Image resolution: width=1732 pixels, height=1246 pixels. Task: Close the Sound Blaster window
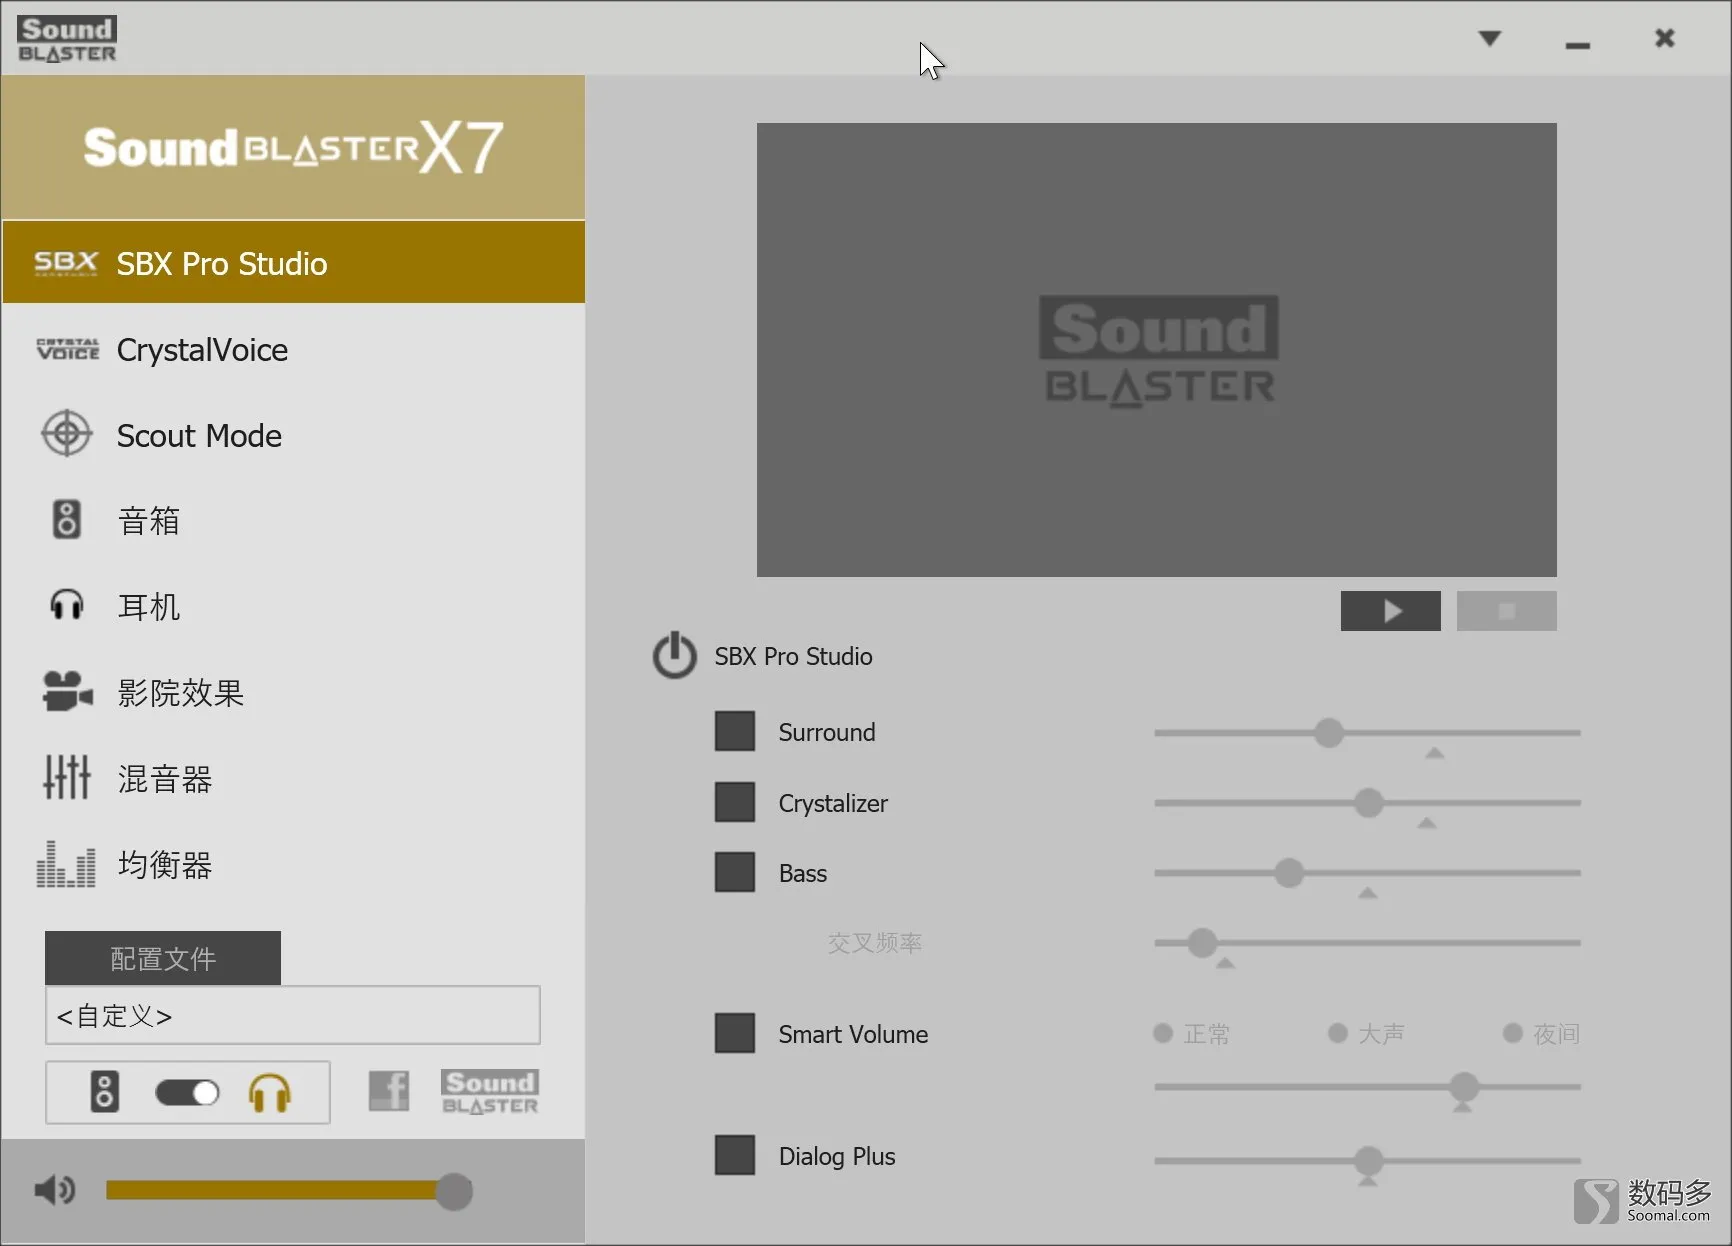[x=1665, y=38]
